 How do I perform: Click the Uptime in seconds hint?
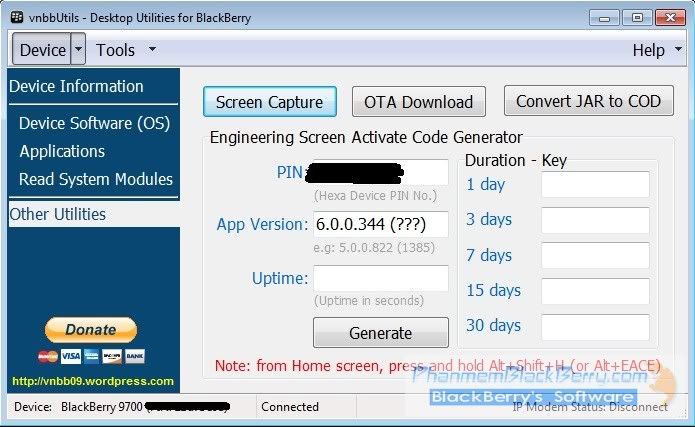coord(369,301)
